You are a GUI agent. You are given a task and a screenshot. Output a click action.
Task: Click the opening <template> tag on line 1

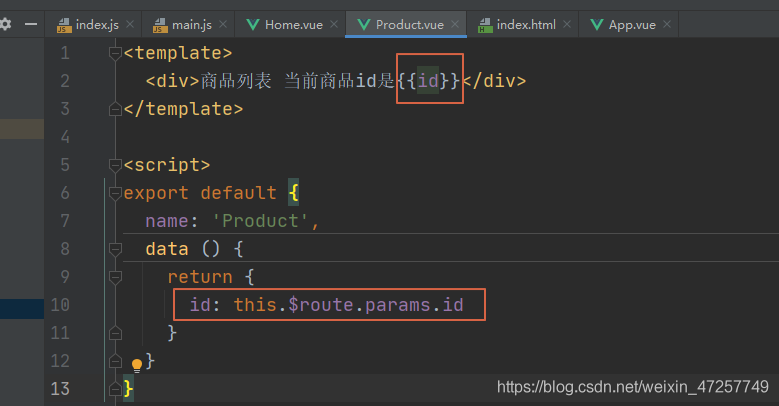point(178,53)
